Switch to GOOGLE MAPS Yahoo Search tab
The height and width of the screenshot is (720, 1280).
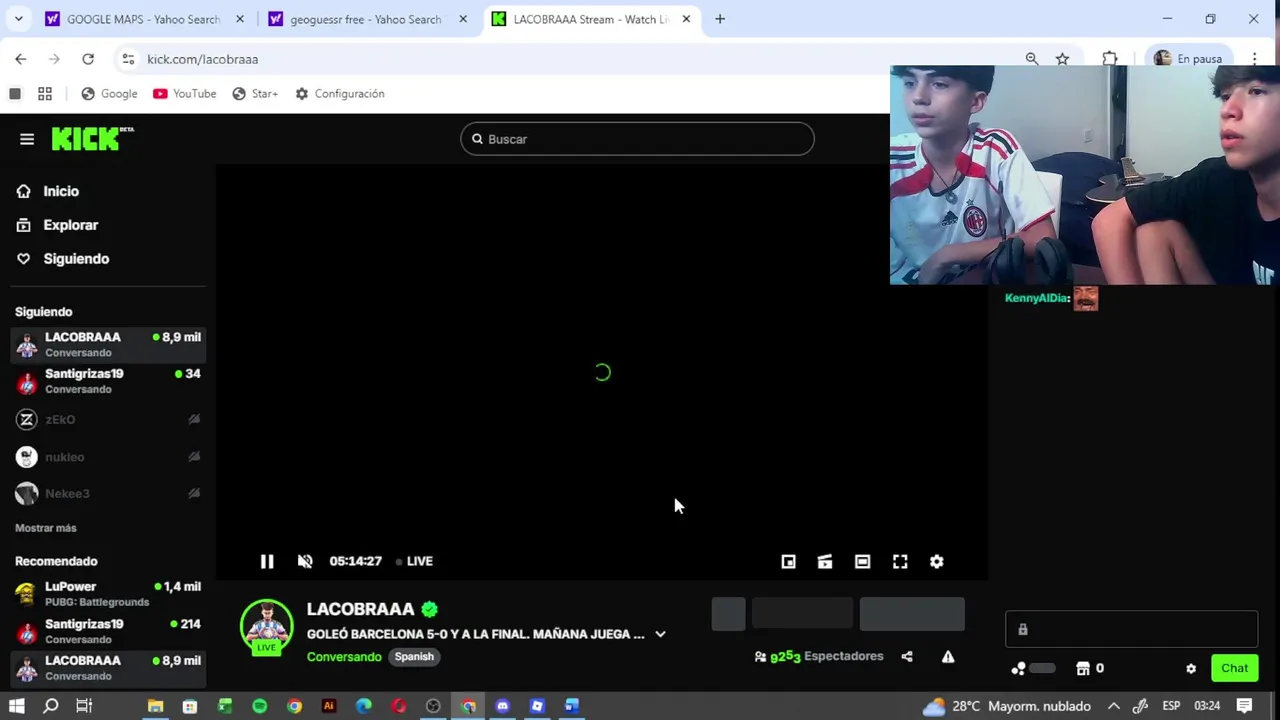tap(144, 19)
